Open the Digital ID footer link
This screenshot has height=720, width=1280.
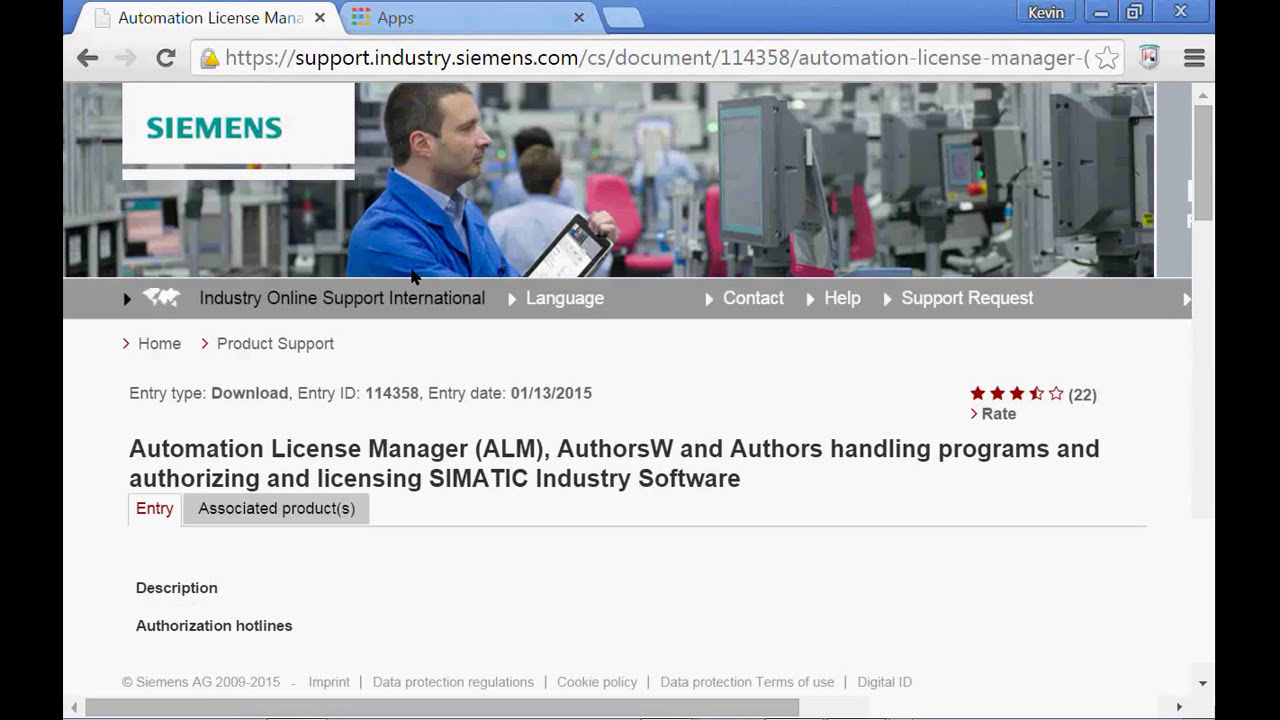pyautogui.click(x=885, y=682)
